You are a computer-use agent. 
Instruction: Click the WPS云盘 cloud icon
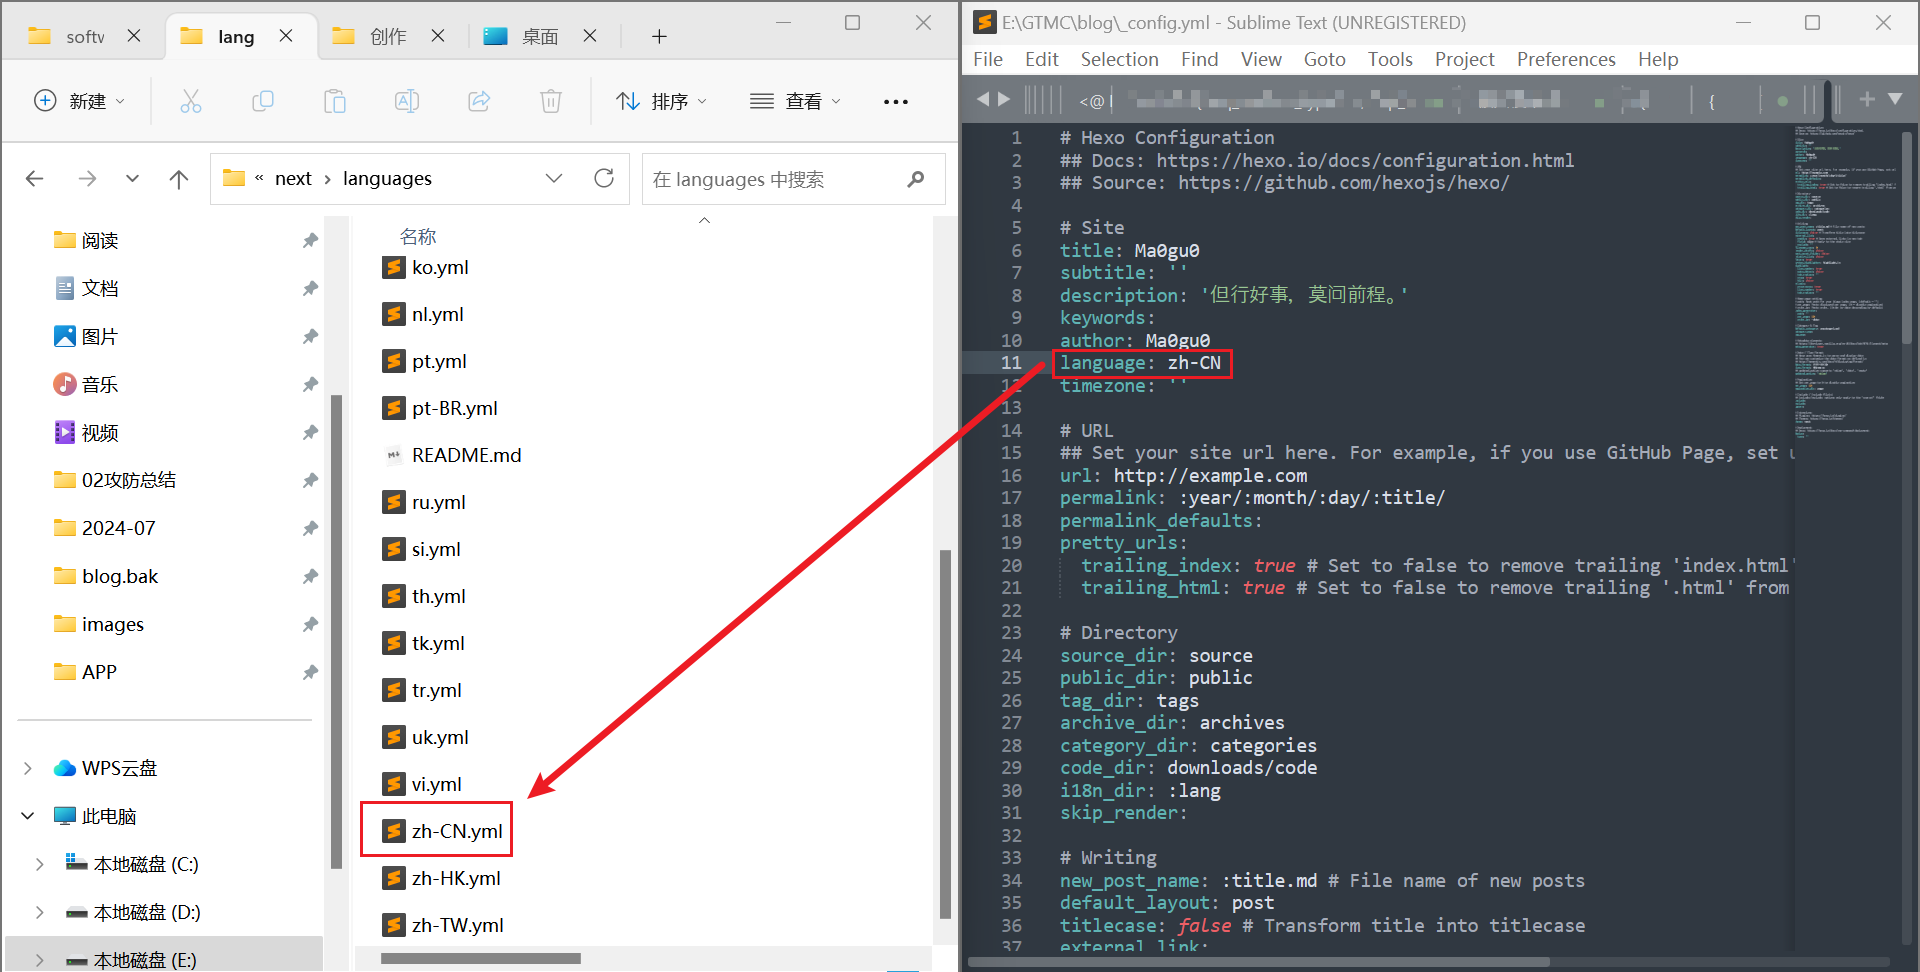(65, 768)
